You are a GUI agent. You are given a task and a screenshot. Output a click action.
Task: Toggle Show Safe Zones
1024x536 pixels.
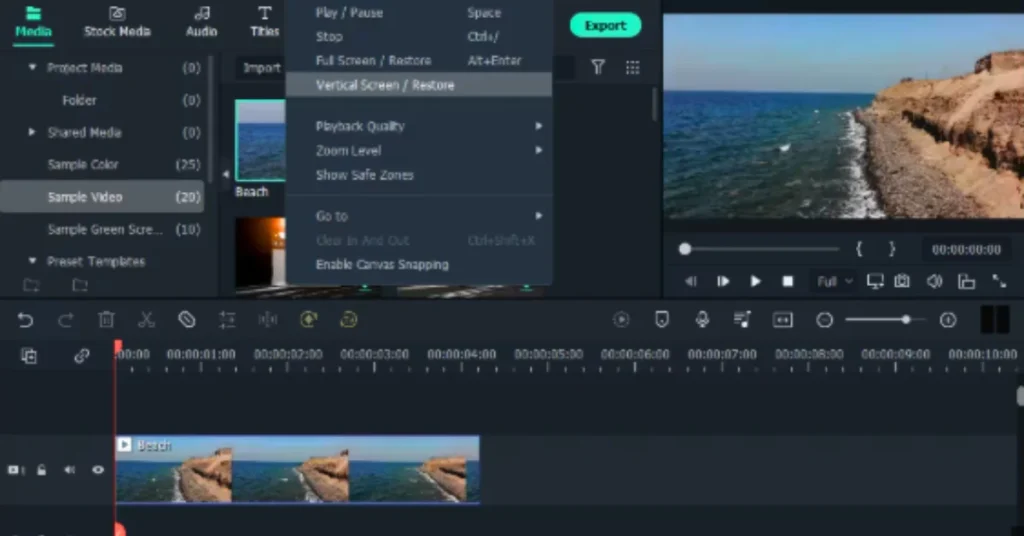click(x=419, y=175)
